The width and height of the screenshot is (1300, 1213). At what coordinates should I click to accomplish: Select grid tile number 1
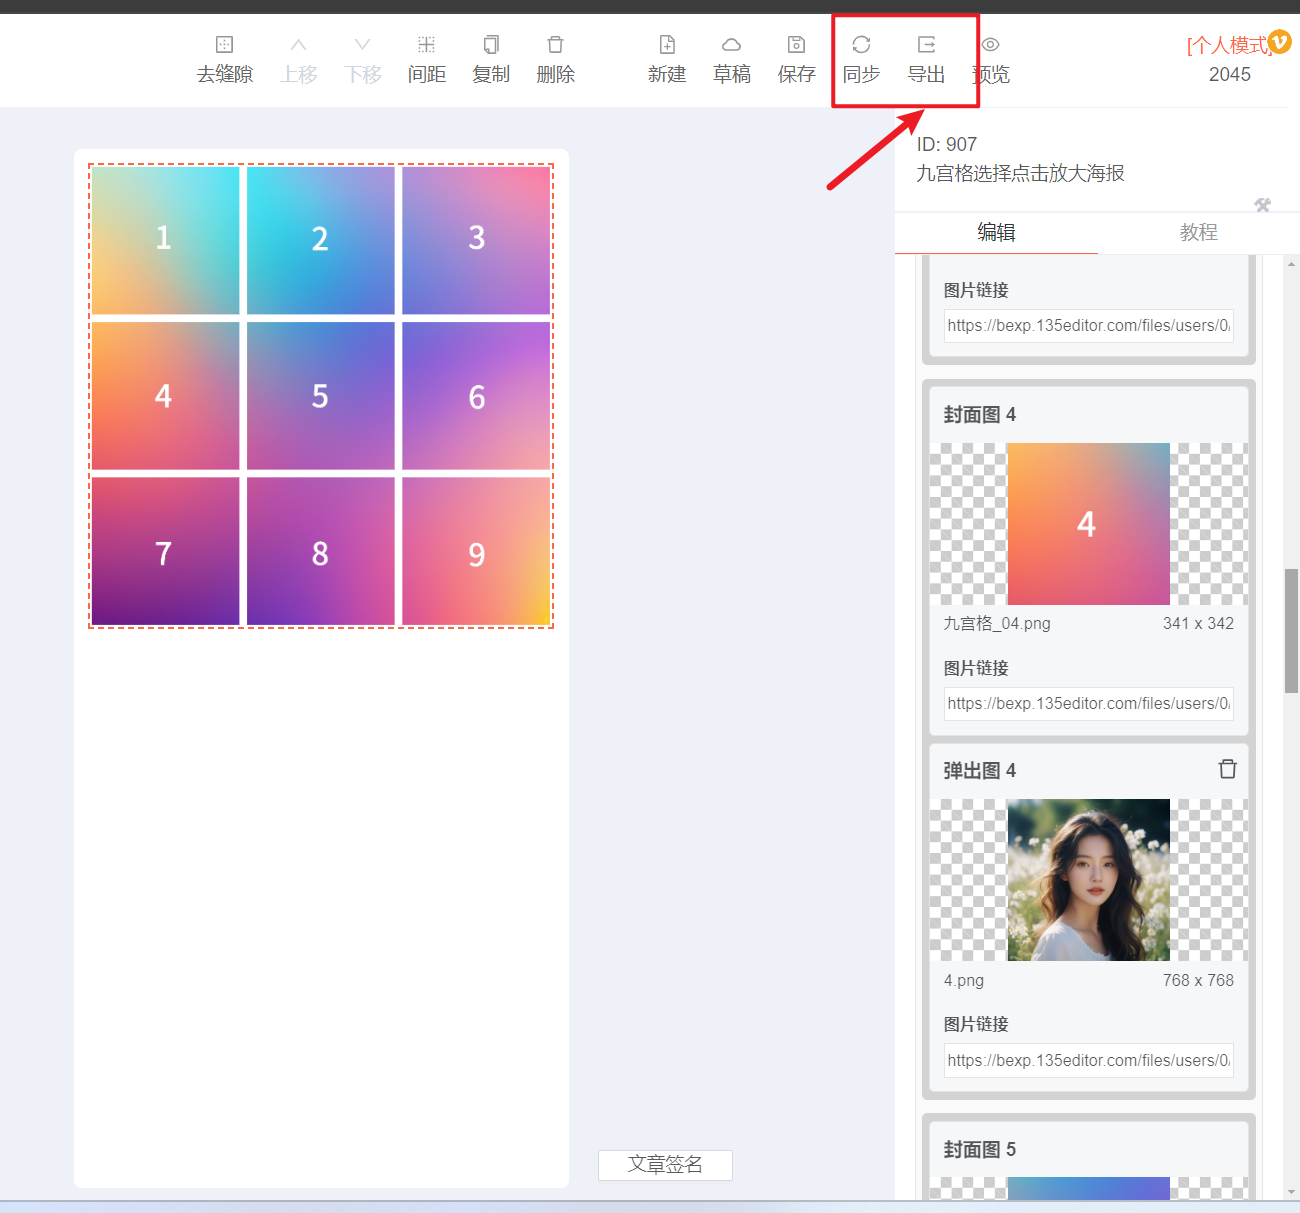coord(165,240)
